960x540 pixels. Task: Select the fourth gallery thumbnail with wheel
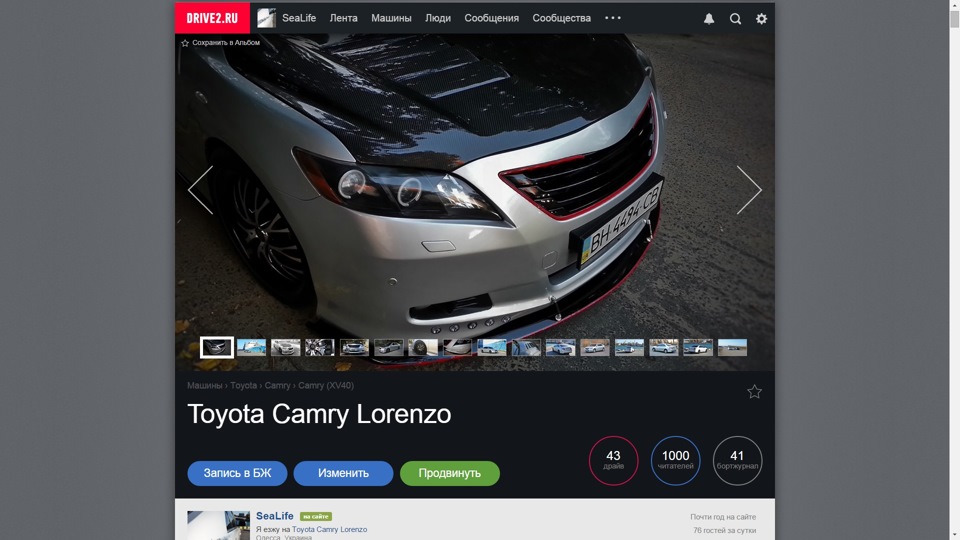(x=320, y=348)
